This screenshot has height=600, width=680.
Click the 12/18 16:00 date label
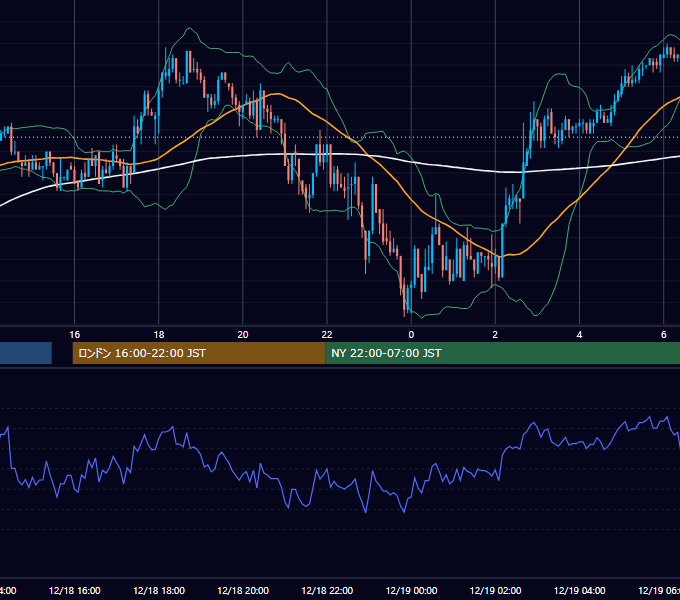tap(75, 590)
